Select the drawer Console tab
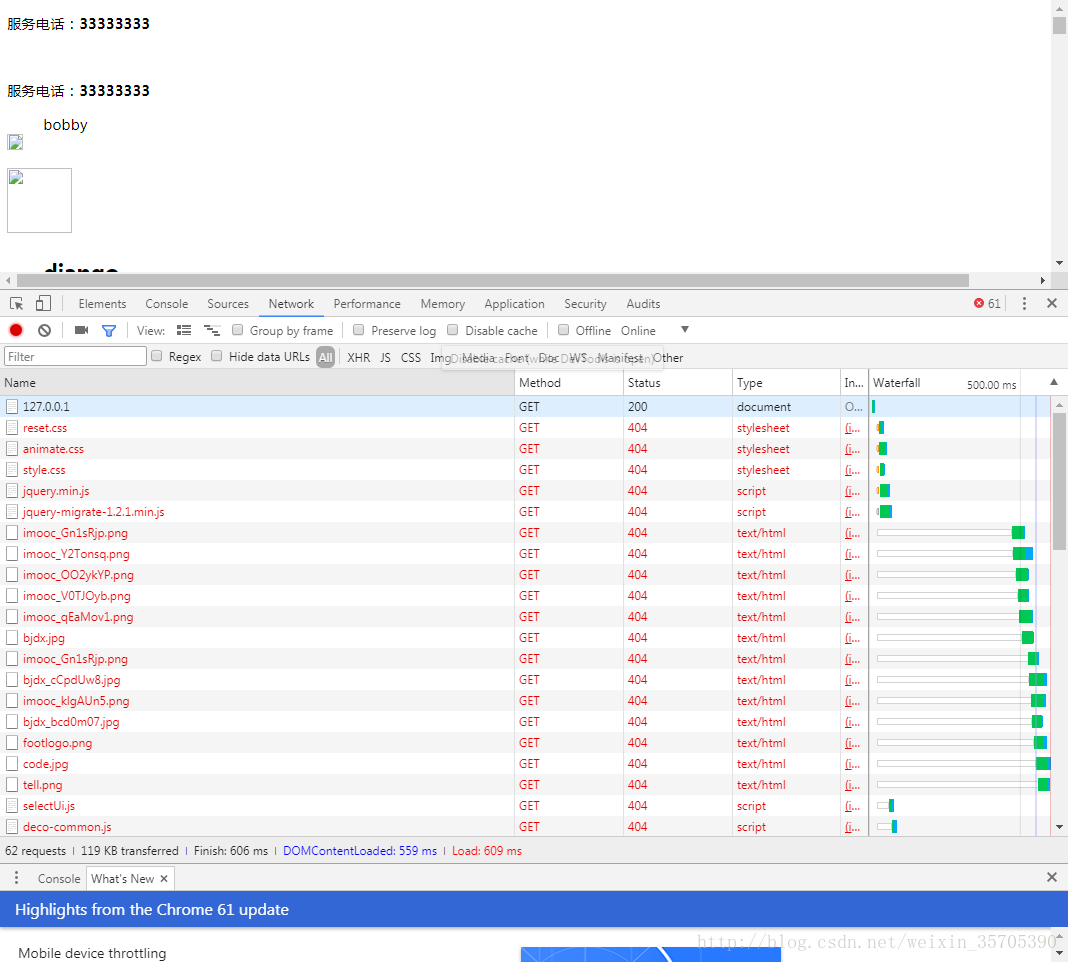 [x=59, y=879]
